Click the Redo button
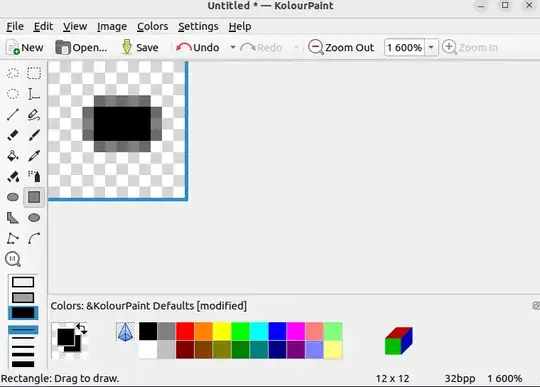Viewport: 540px width, 387px height. tap(261, 47)
